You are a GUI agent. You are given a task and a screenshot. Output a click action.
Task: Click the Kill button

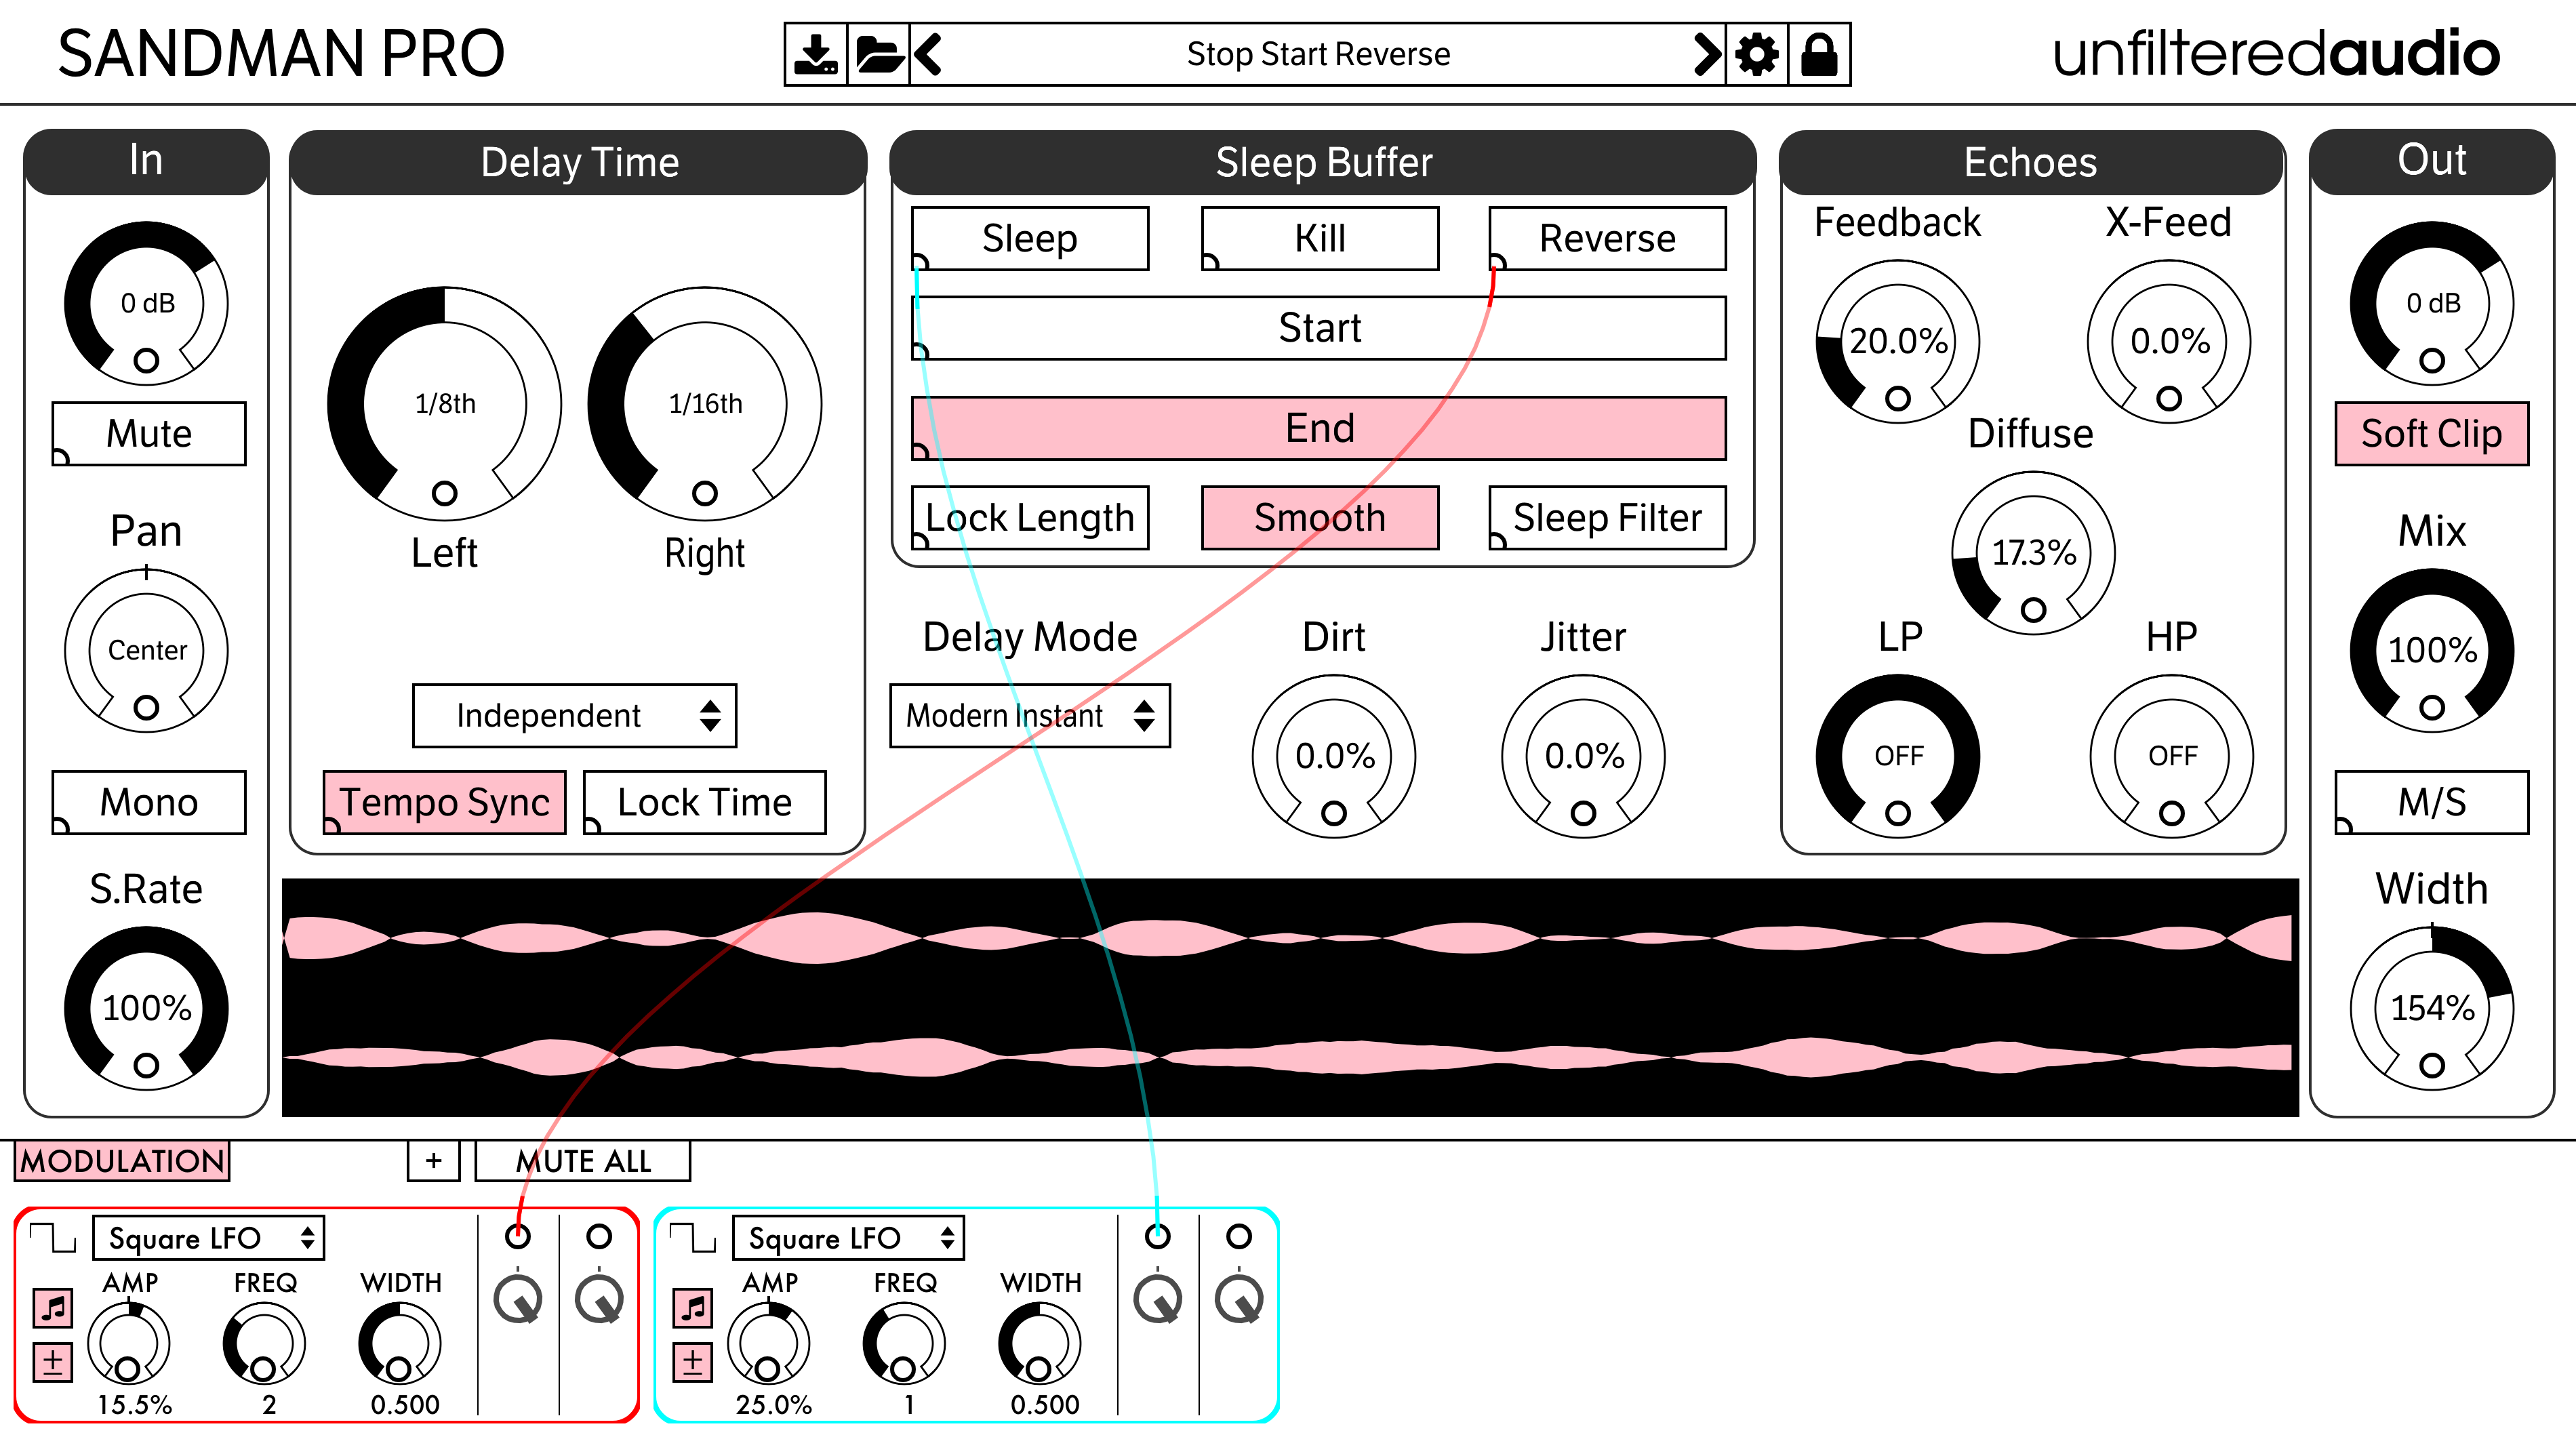[x=1320, y=238]
